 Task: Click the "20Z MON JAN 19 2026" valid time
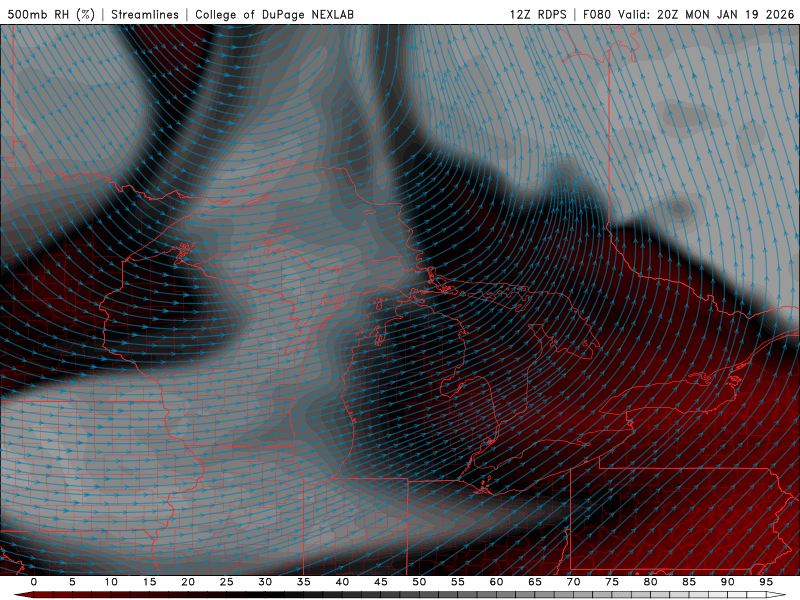point(726,14)
